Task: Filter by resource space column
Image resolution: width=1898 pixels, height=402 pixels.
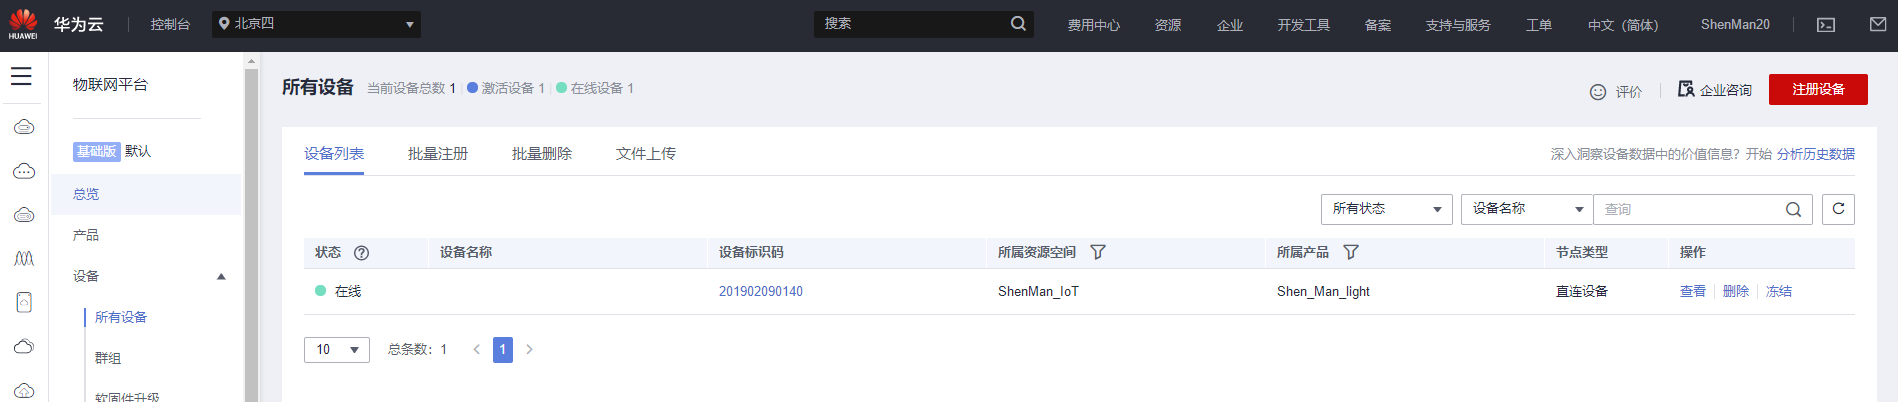Action: click(1098, 252)
